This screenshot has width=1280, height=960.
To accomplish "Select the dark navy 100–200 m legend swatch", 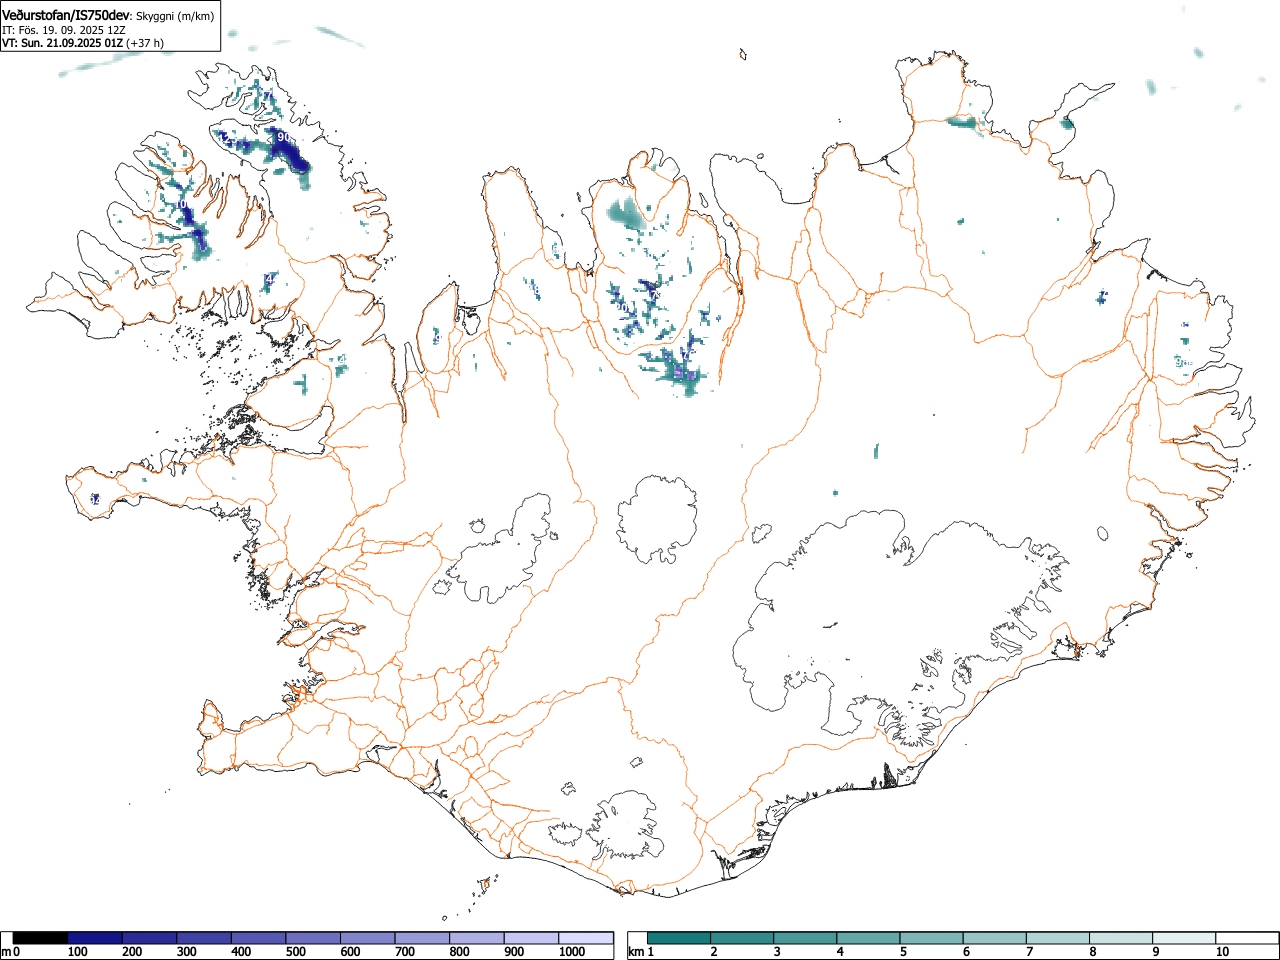I will (x=94, y=938).
